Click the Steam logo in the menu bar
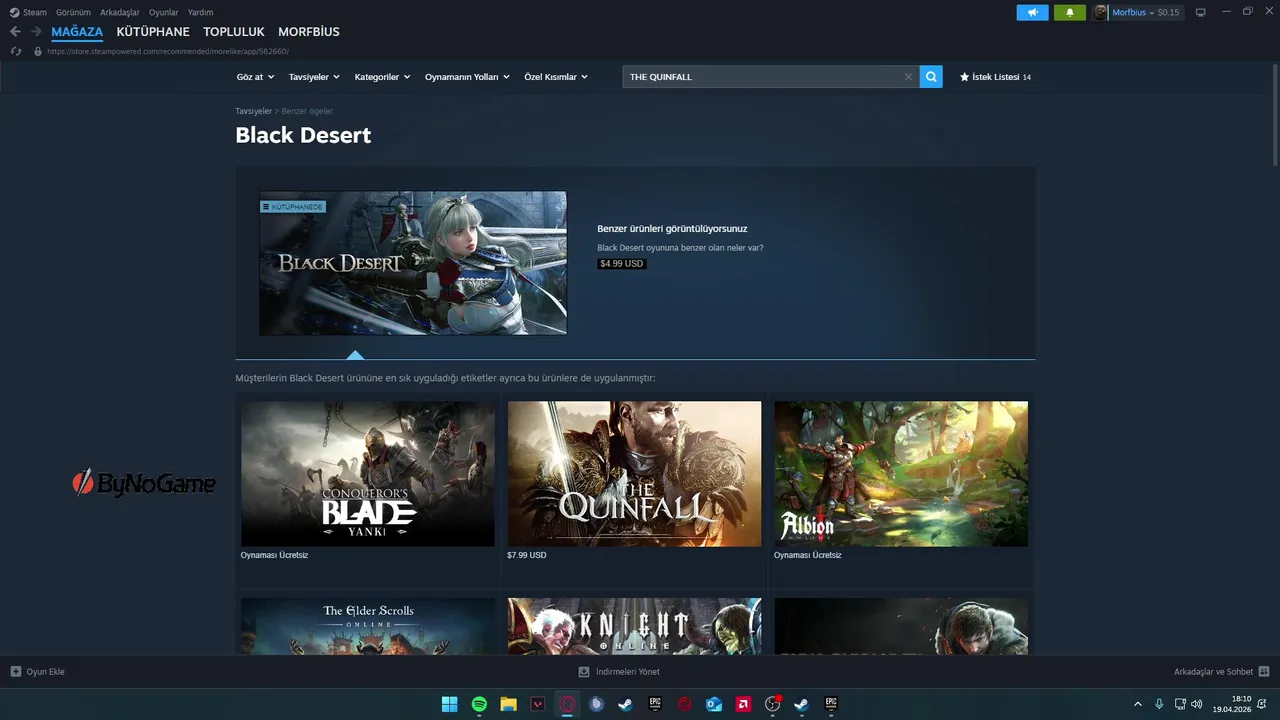 click(15, 13)
